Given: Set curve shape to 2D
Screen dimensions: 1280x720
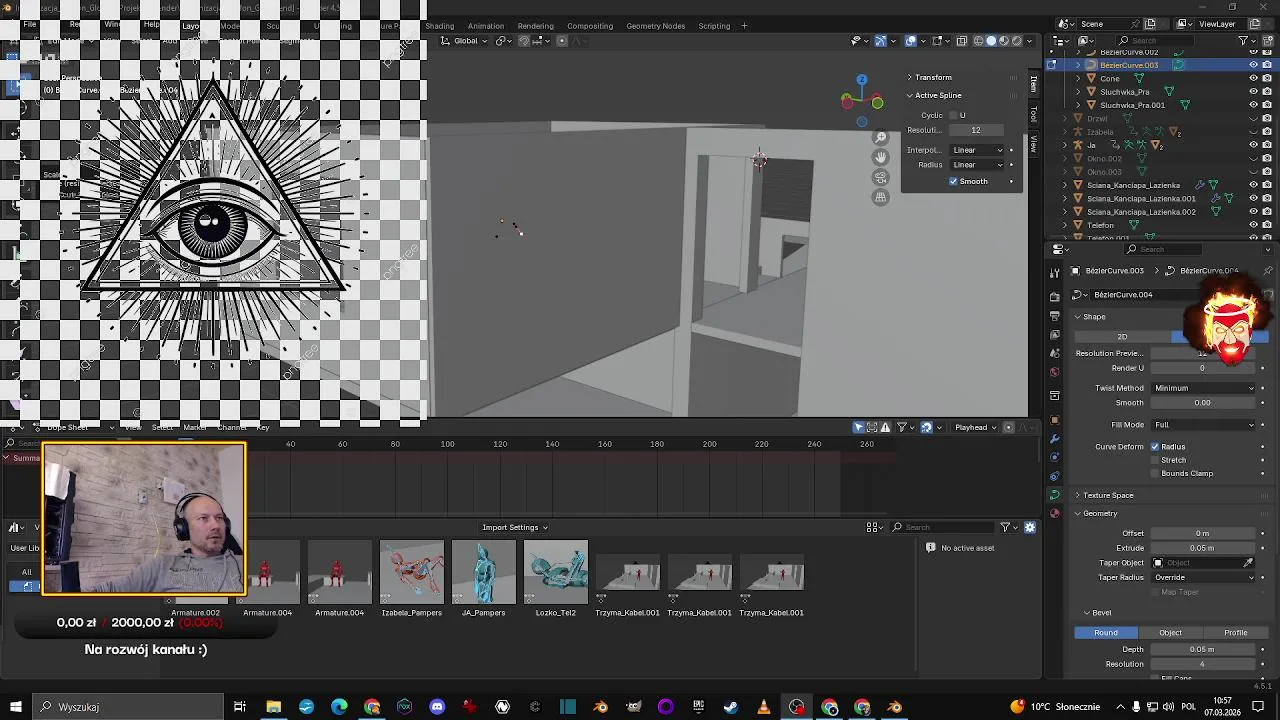Looking at the screenshot, I should coord(1122,337).
